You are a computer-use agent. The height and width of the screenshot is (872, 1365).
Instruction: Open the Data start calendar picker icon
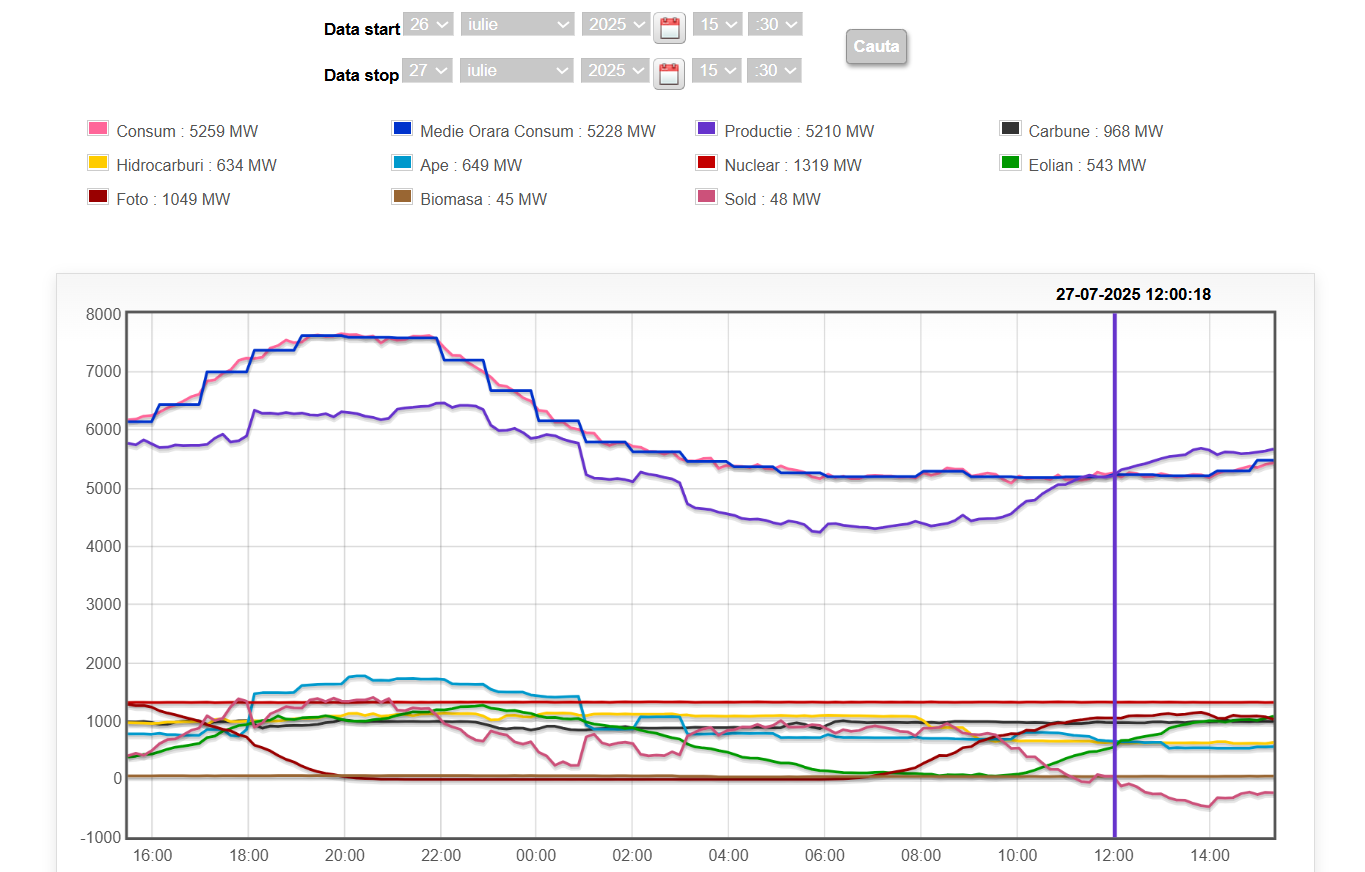669,27
